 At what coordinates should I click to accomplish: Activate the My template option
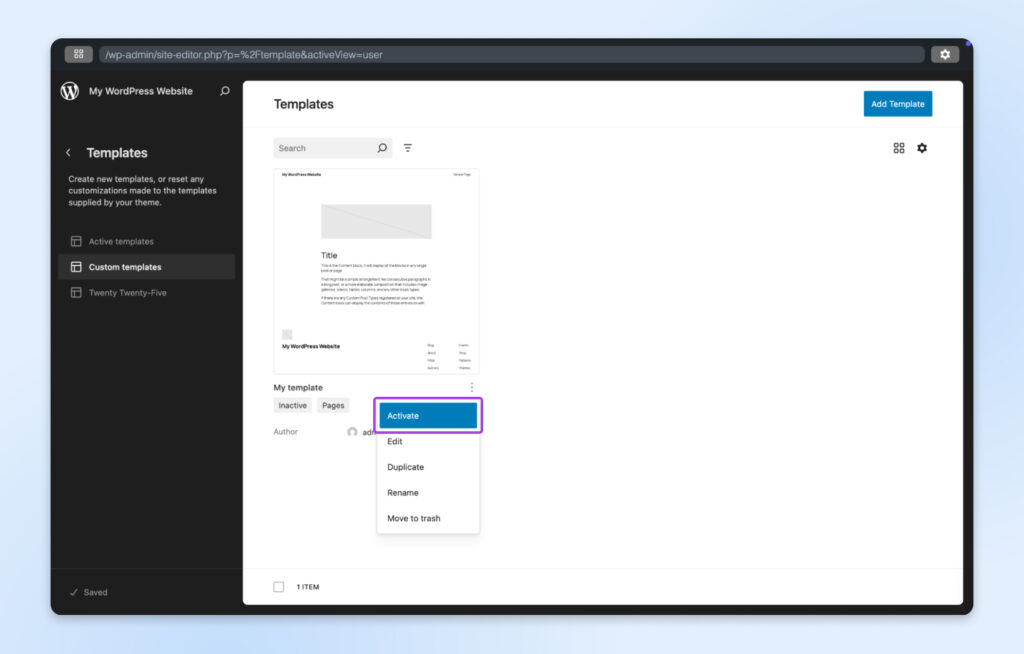pos(428,415)
